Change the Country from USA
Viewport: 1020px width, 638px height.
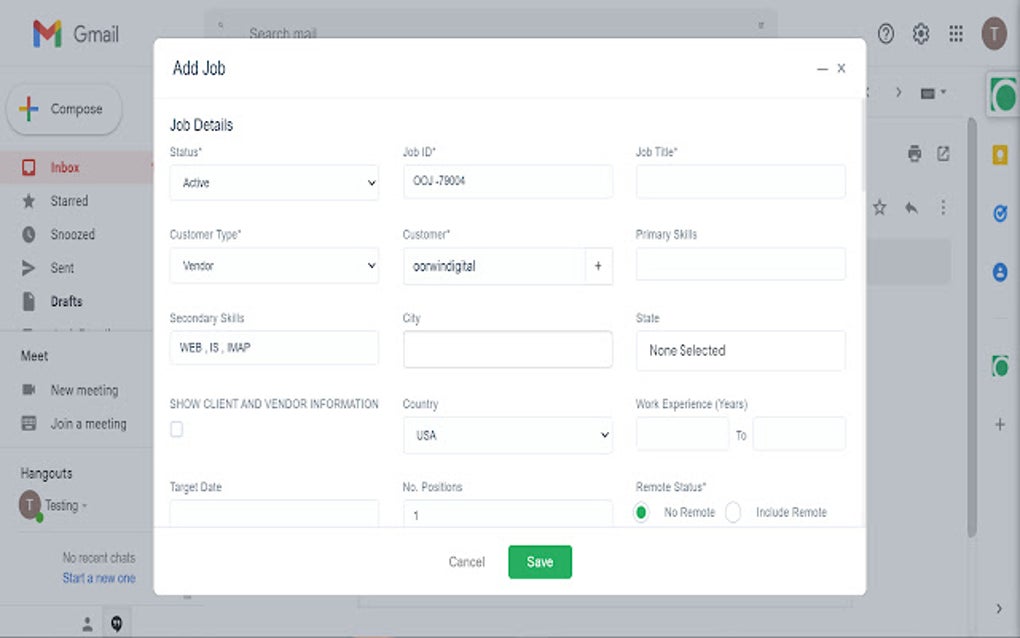pos(507,435)
